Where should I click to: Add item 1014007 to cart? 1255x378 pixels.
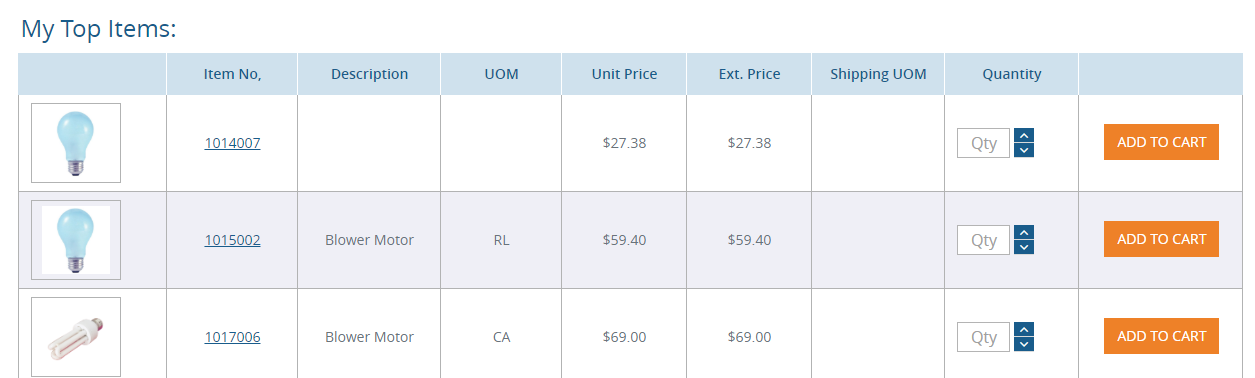(x=1161, y=142)
